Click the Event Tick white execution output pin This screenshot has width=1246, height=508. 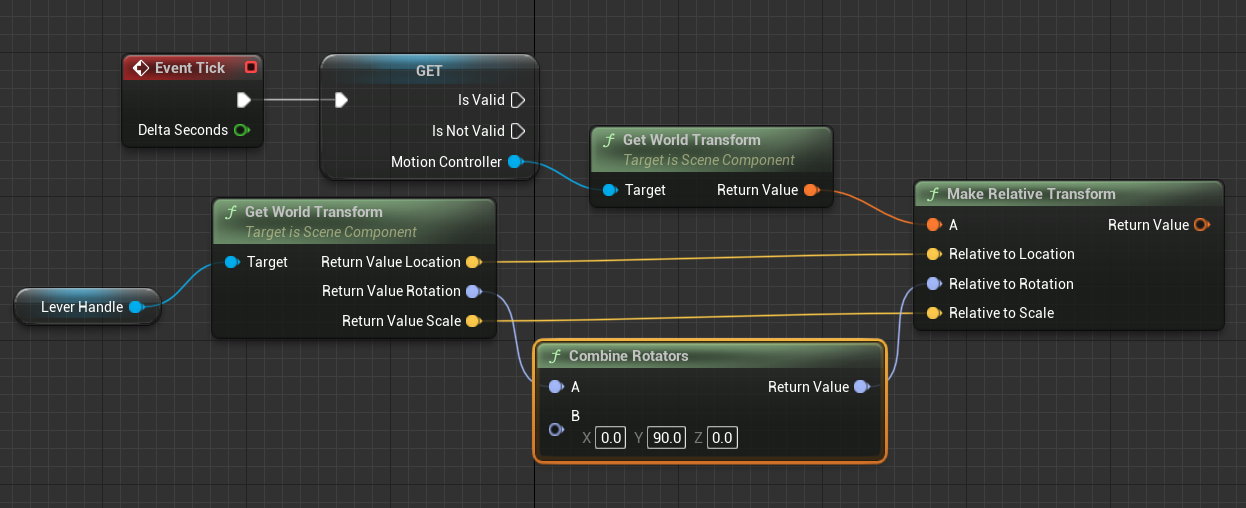(x=243, y=100)
